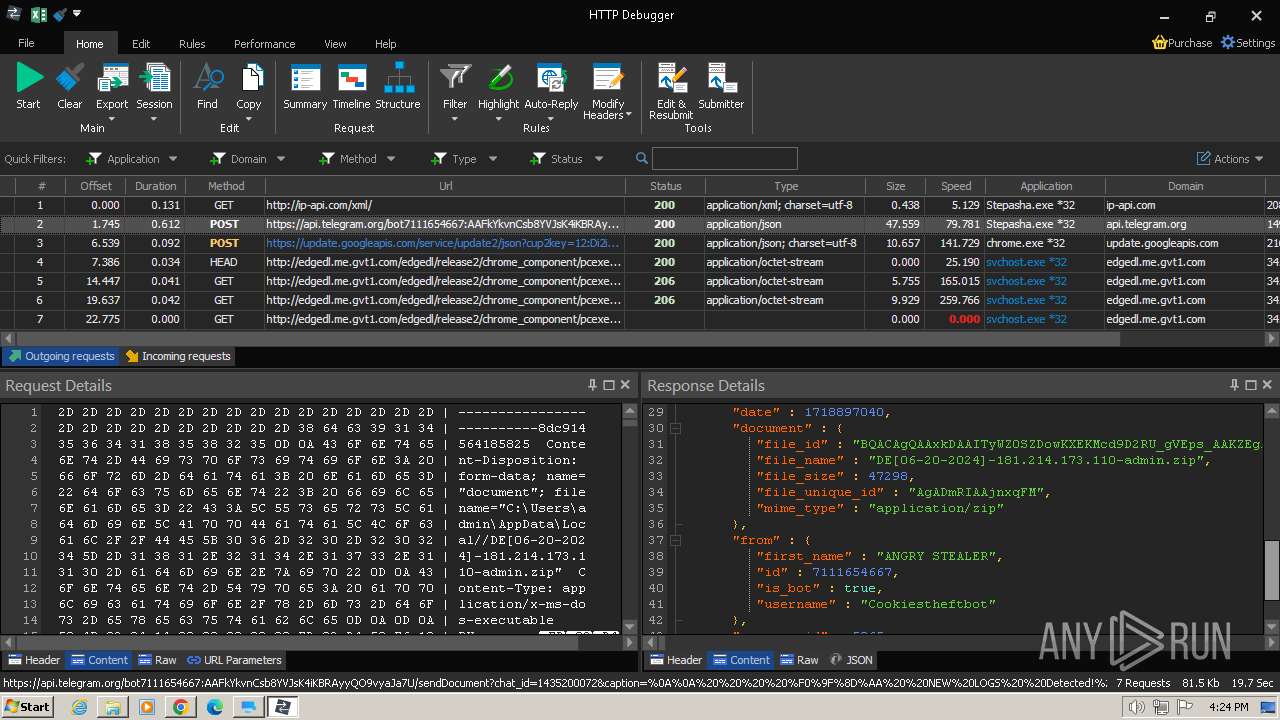Close the Request Details panel

pyautogui.click(x=626, y=385)
